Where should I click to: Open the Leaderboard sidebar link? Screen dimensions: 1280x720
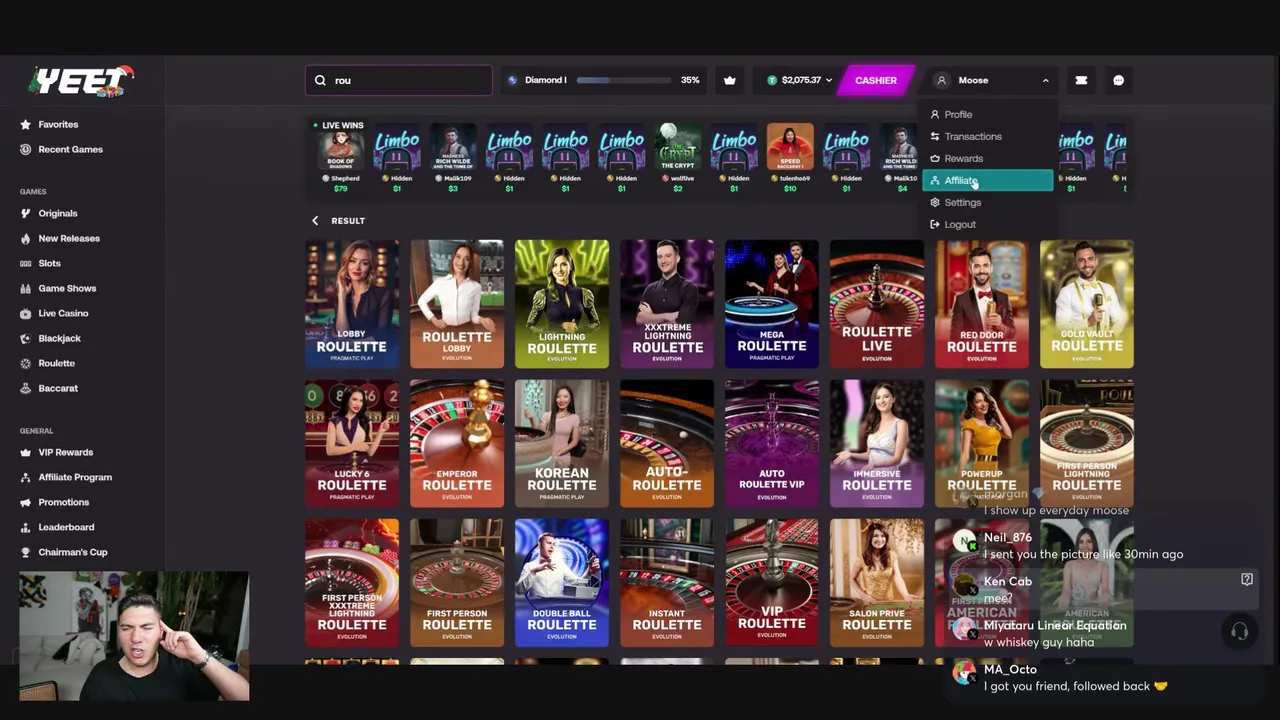pos(66,527)
